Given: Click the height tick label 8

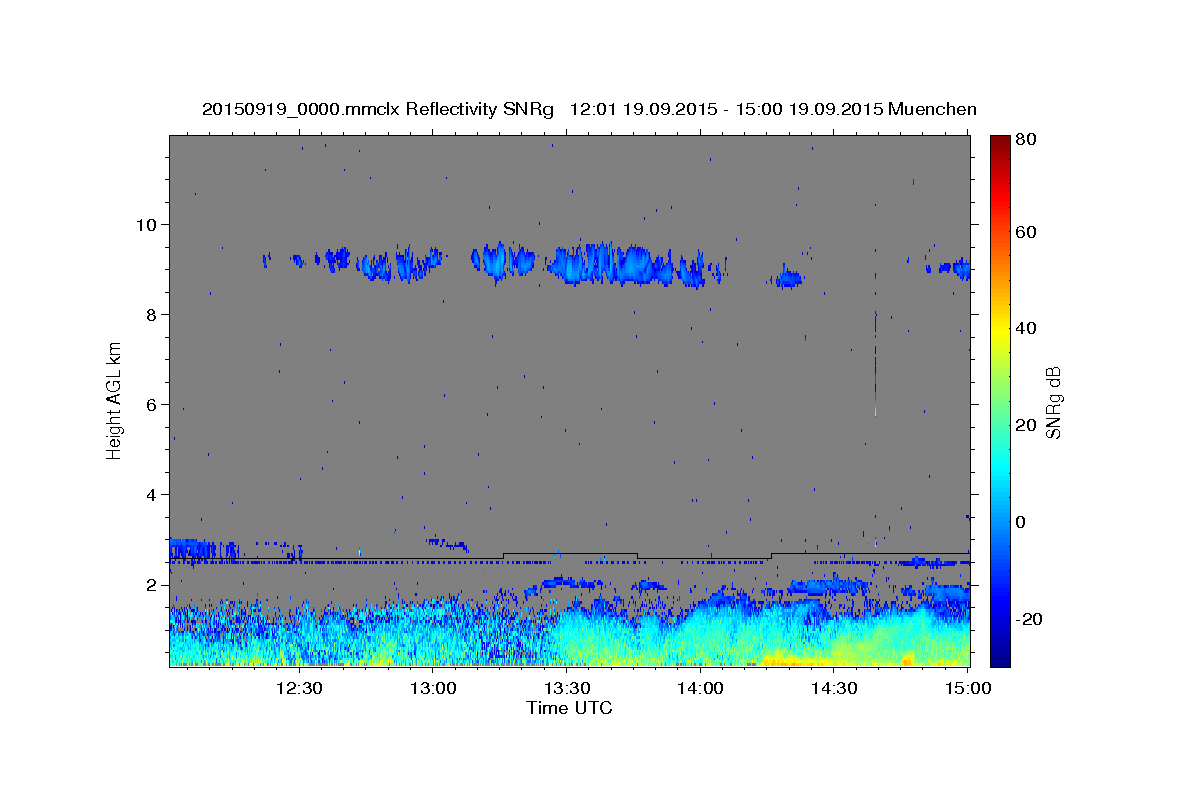Looking at the screenshot, I should (x=153, y=314).
